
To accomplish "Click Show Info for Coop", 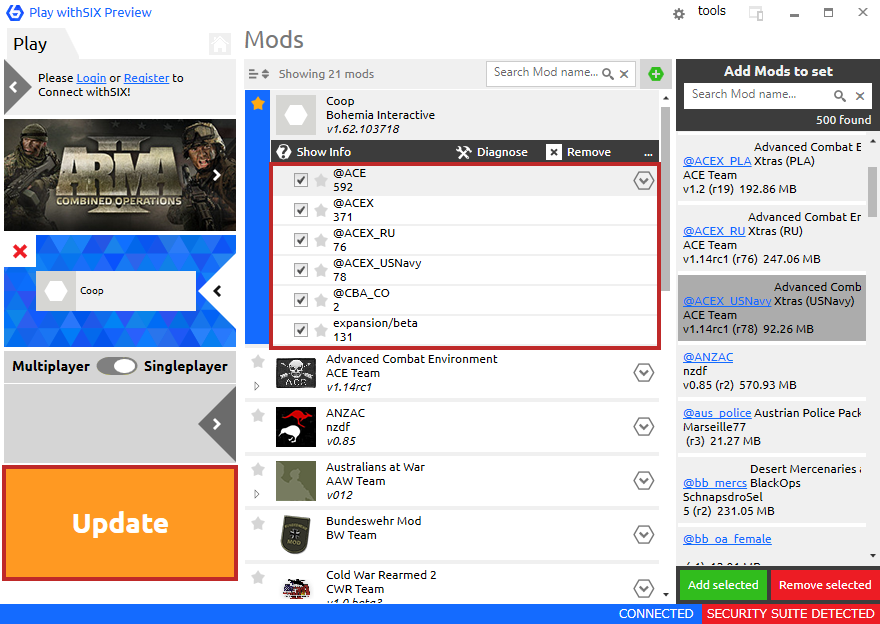I will pos(314,152).
